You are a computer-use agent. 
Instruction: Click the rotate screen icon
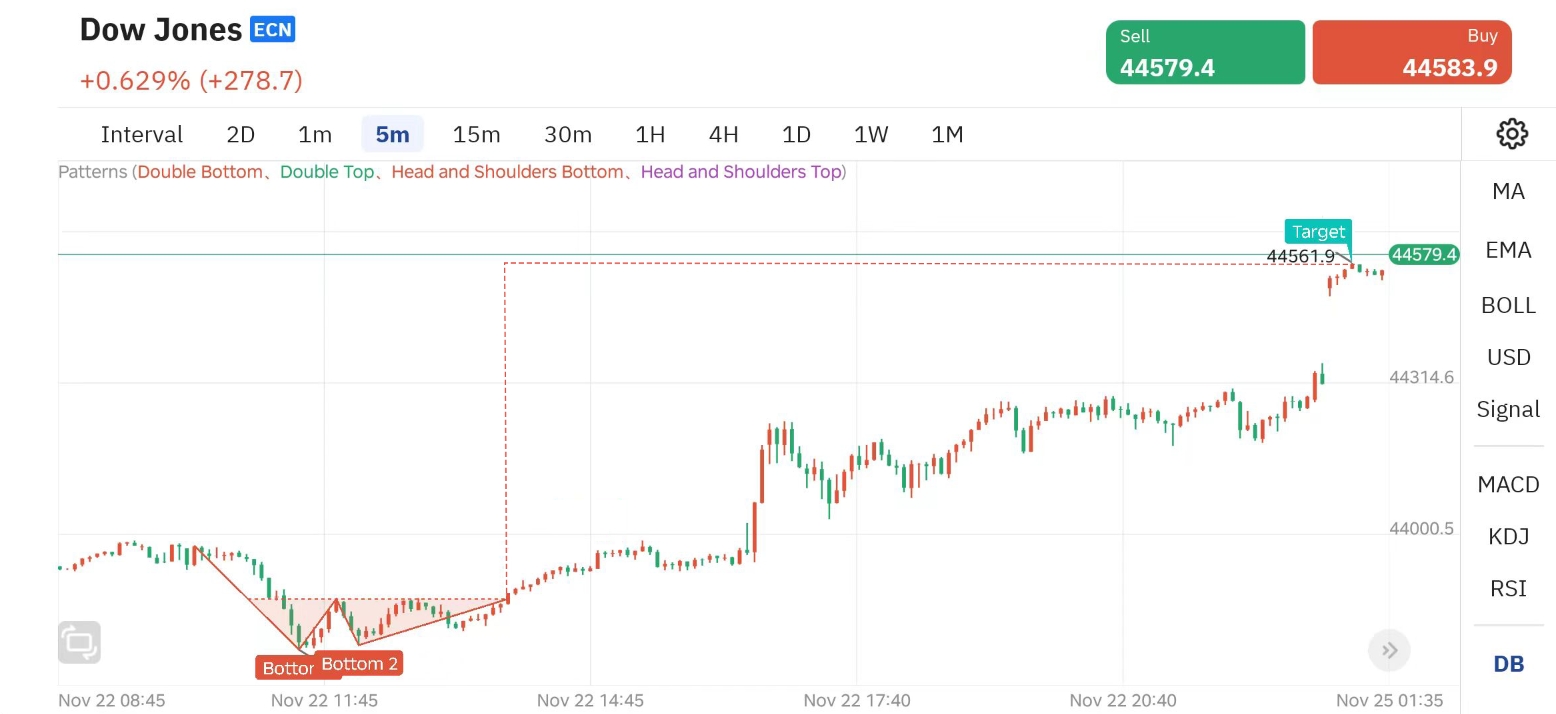(x=80, y=642)
